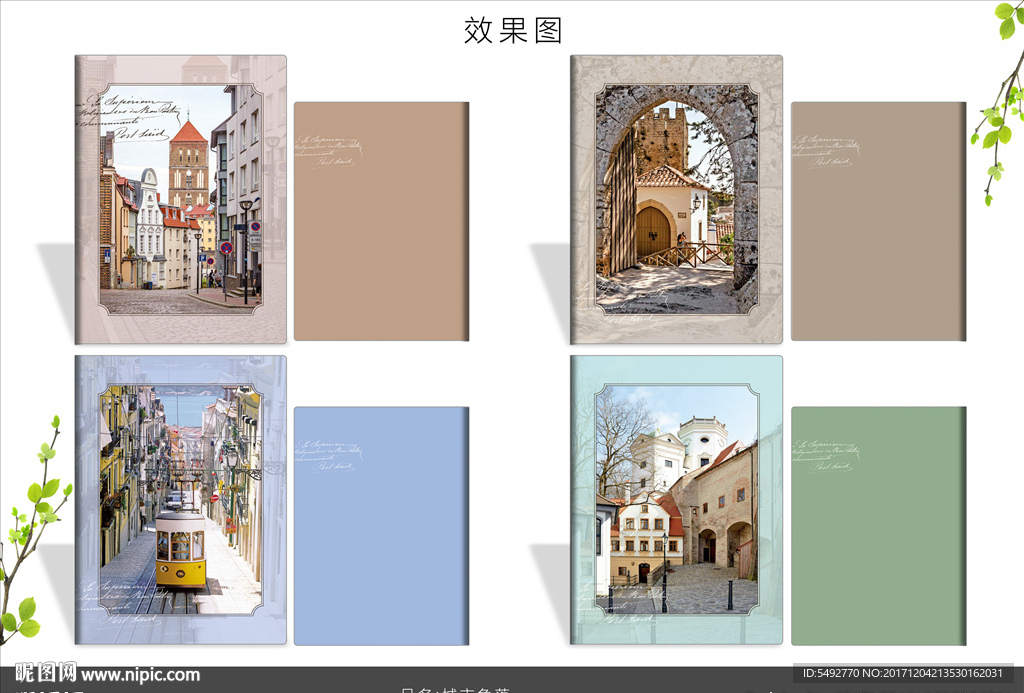This screenshot has height=693, width=1024.
Task: Open the yellow tram street cover
Action: click(x=180, y=500)
